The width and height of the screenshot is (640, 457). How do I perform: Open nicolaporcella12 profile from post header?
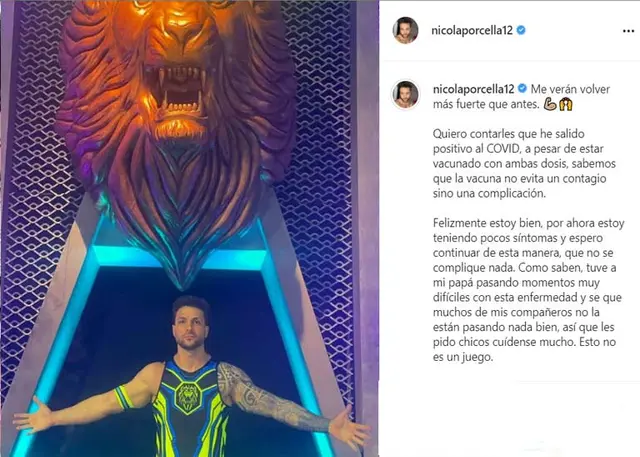pyautogui.click(x=472, y=31)
